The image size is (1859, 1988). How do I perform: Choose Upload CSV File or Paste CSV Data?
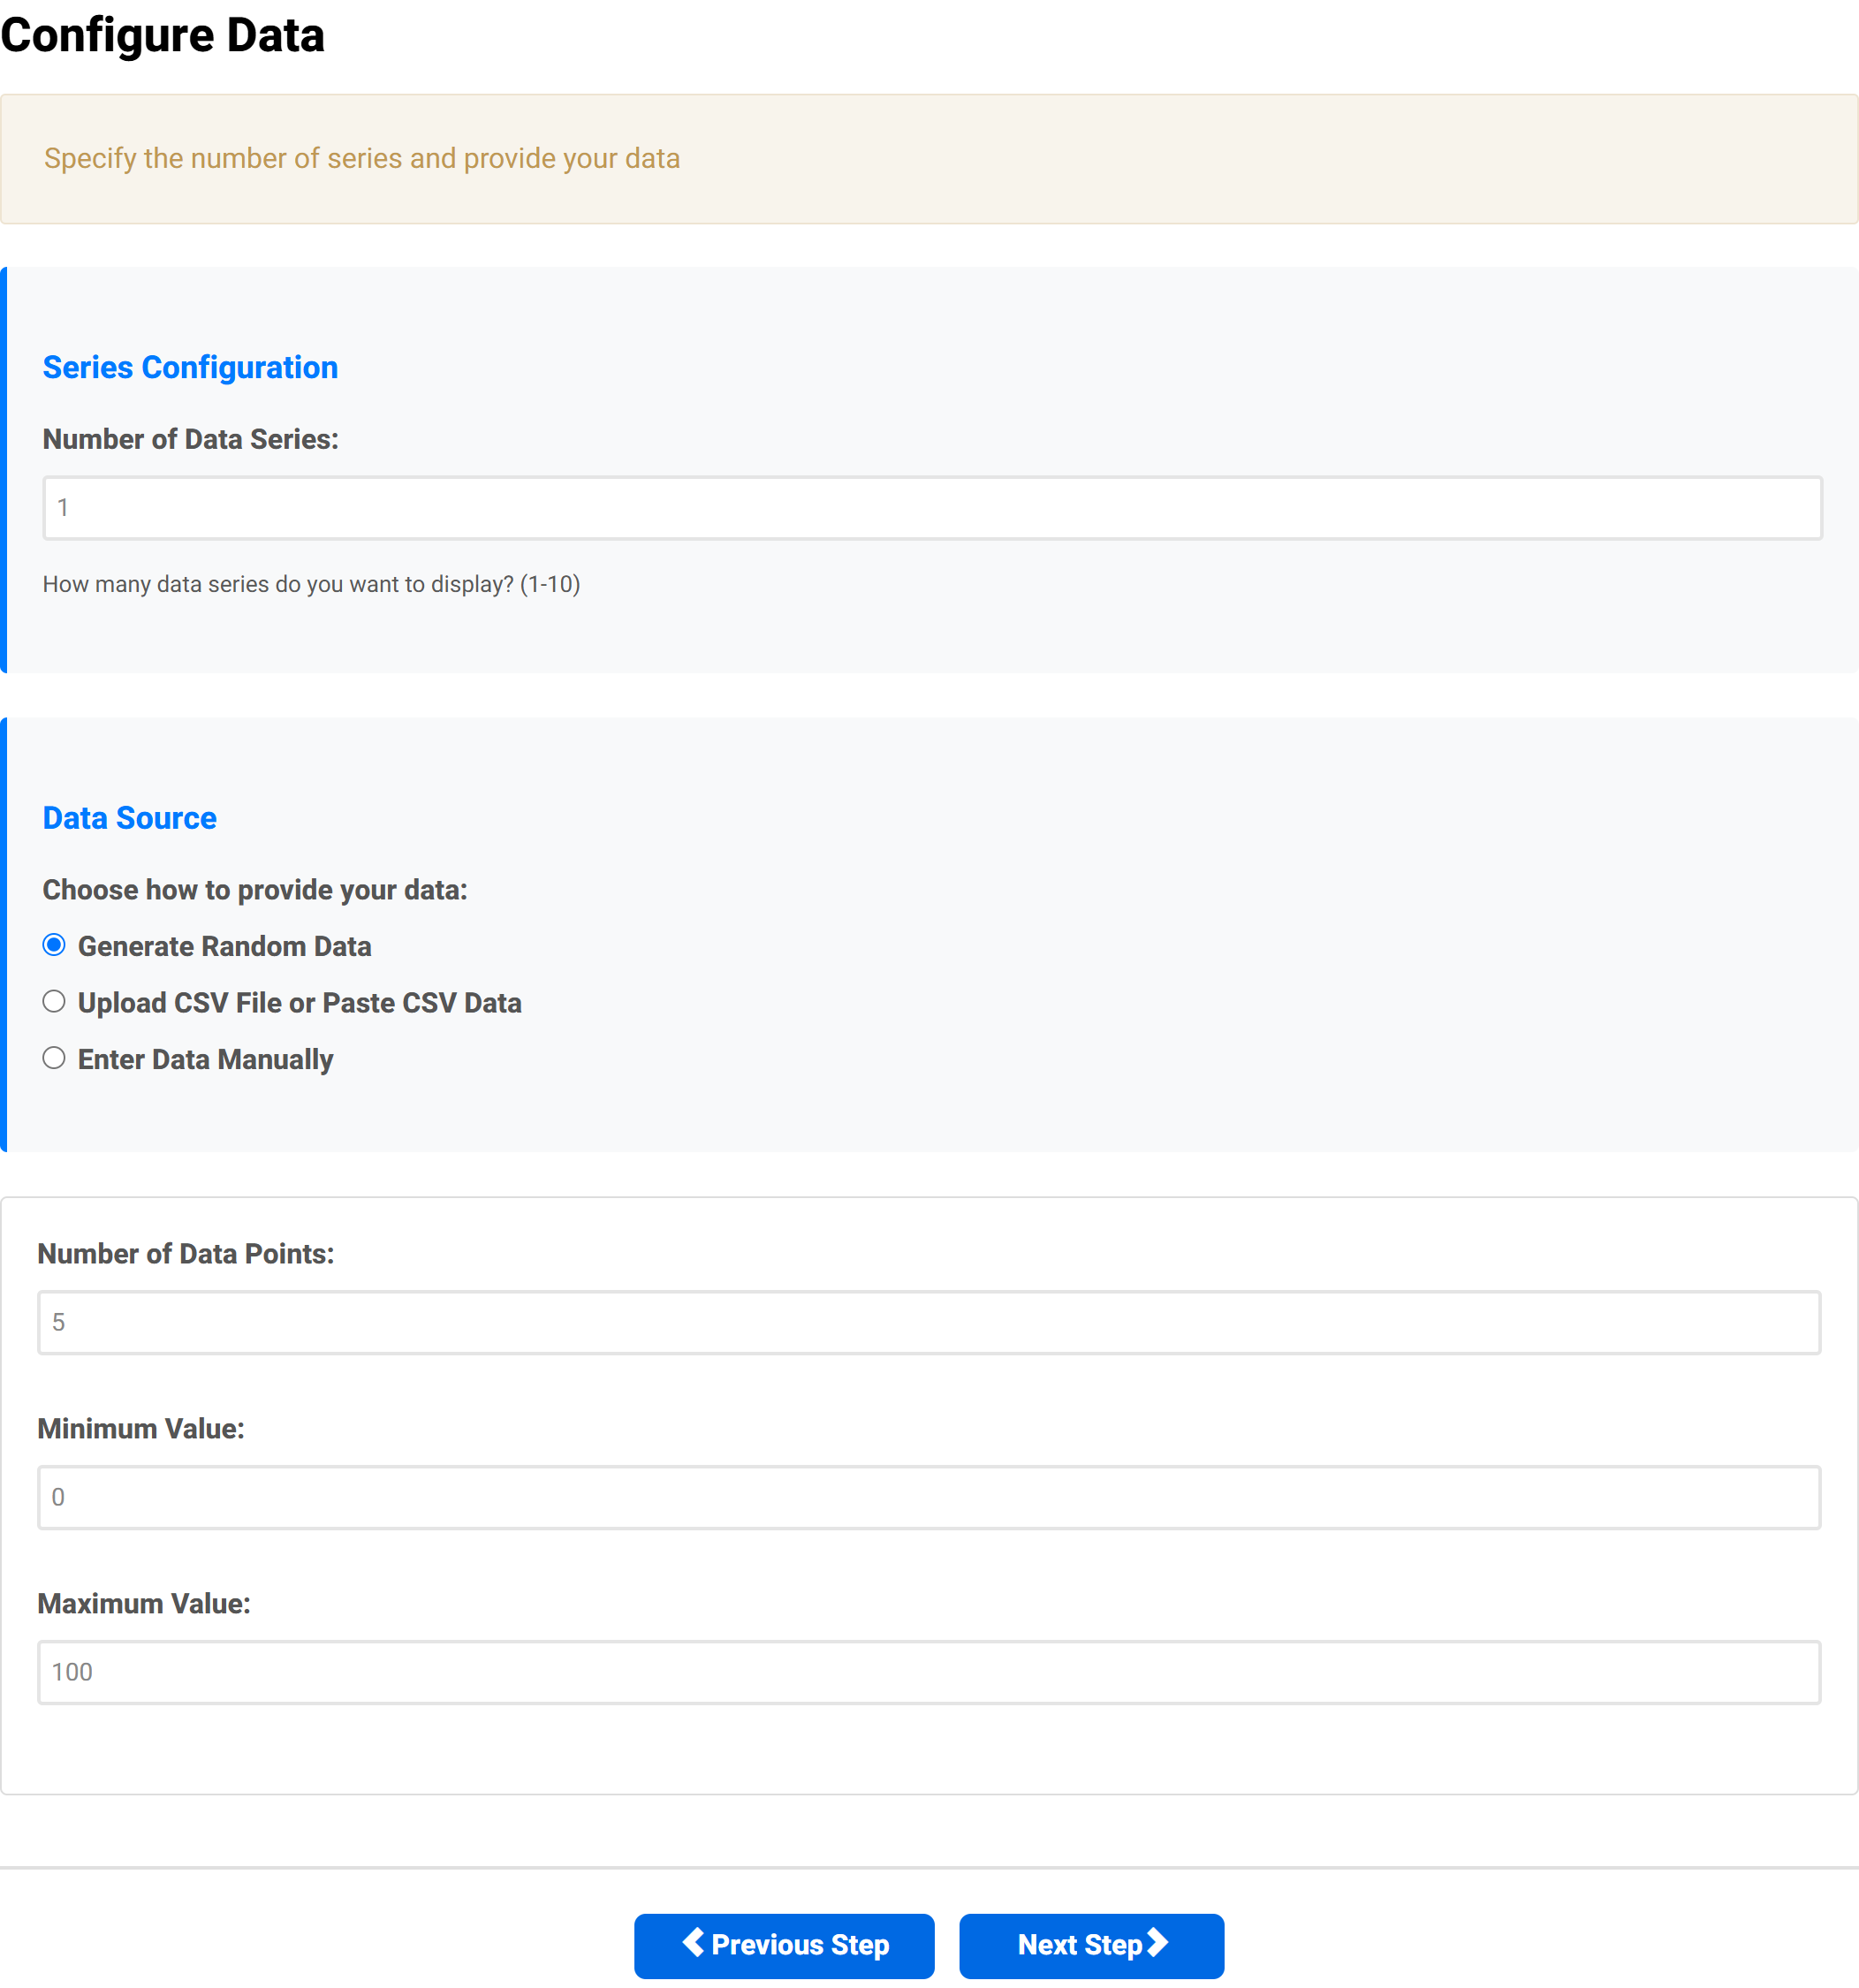(54, 1002)
